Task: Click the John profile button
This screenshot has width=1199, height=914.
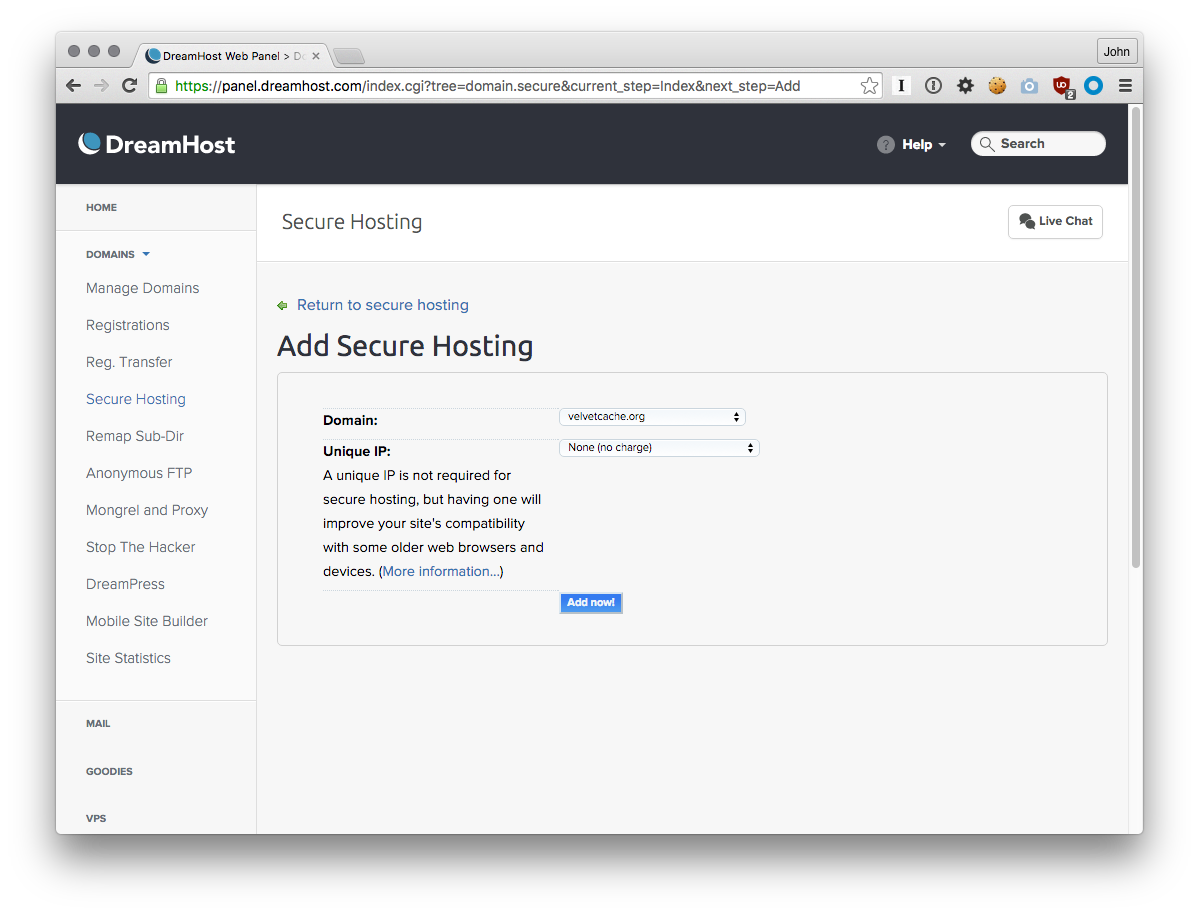Action: (1116, 51)
